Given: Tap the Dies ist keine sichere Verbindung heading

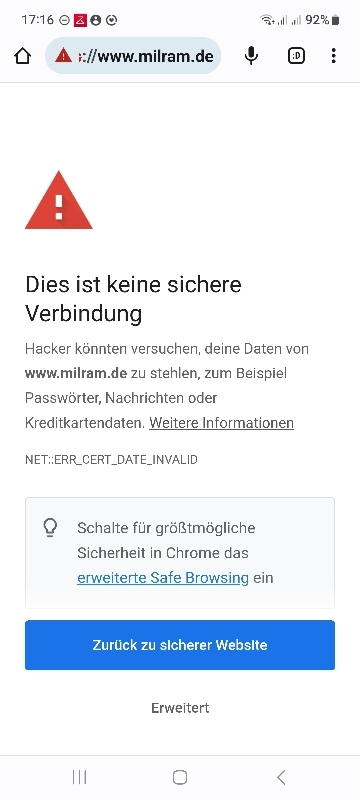Looking at the screenshot, I should coord(133,299).
